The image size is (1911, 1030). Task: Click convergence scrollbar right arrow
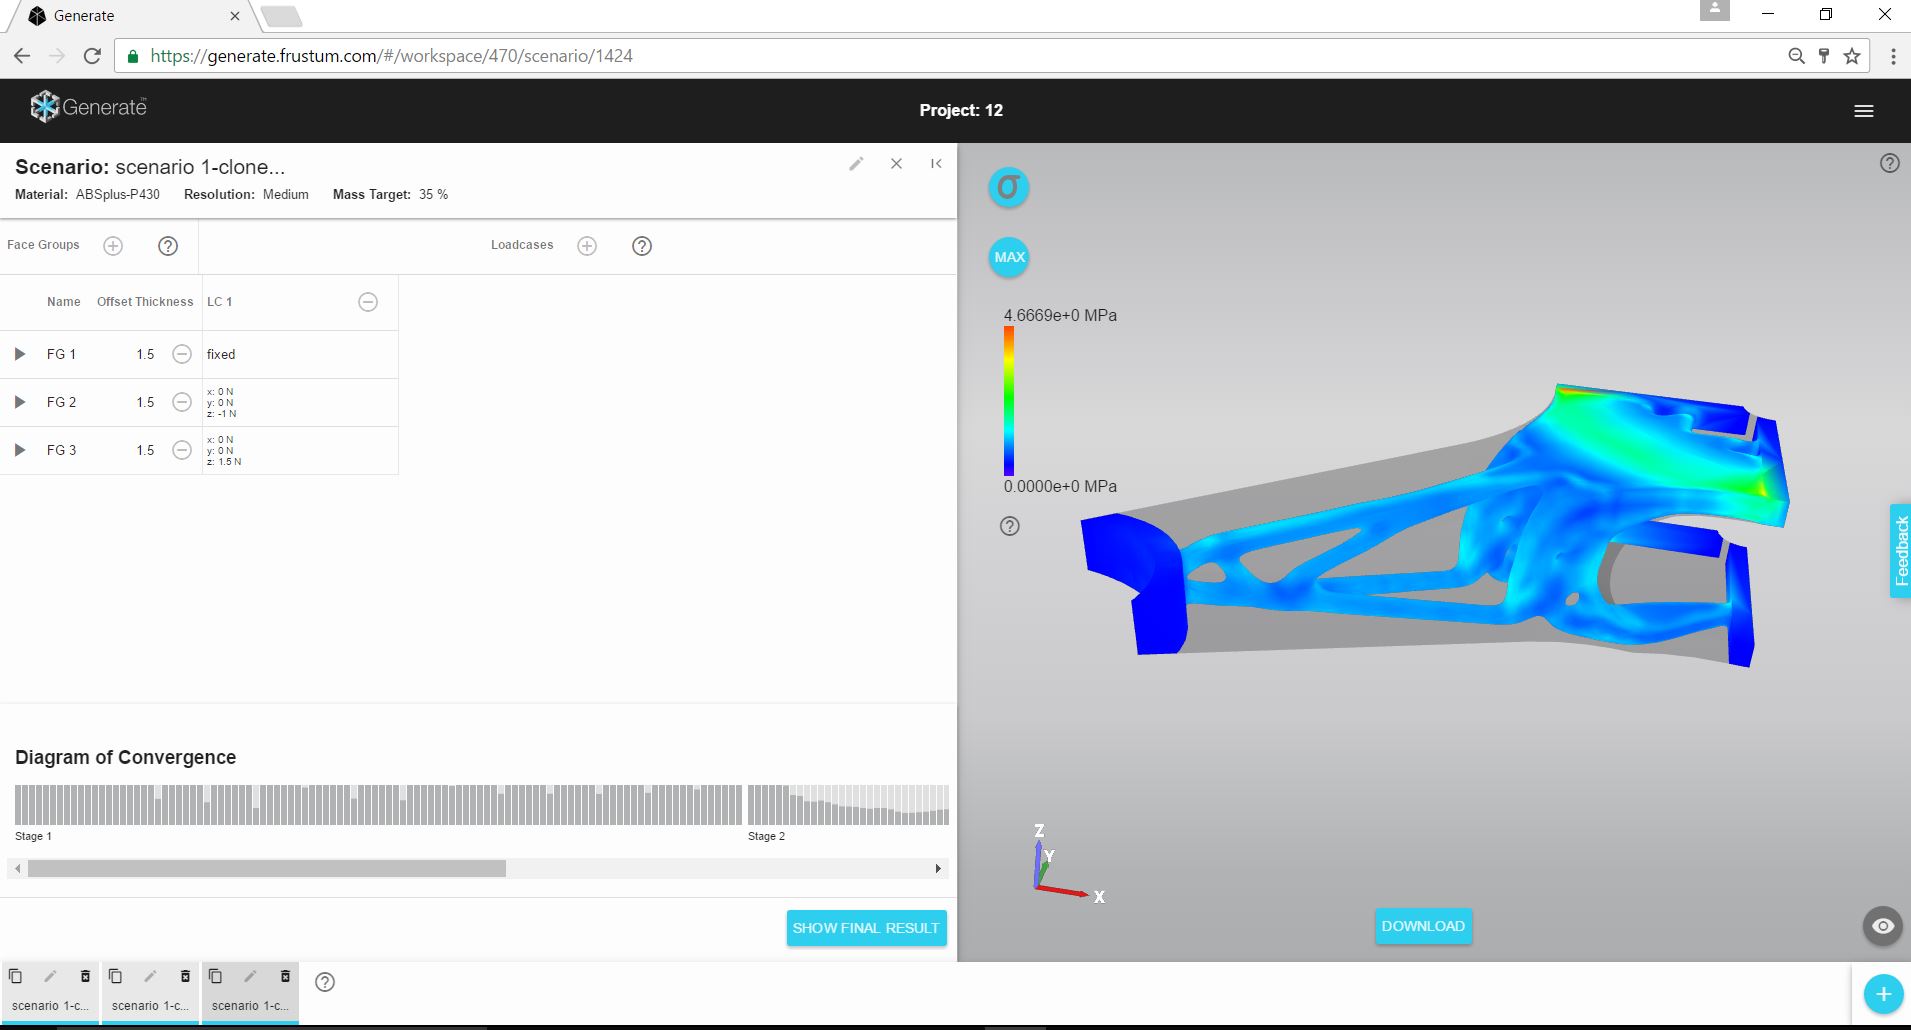click(938, 869)
